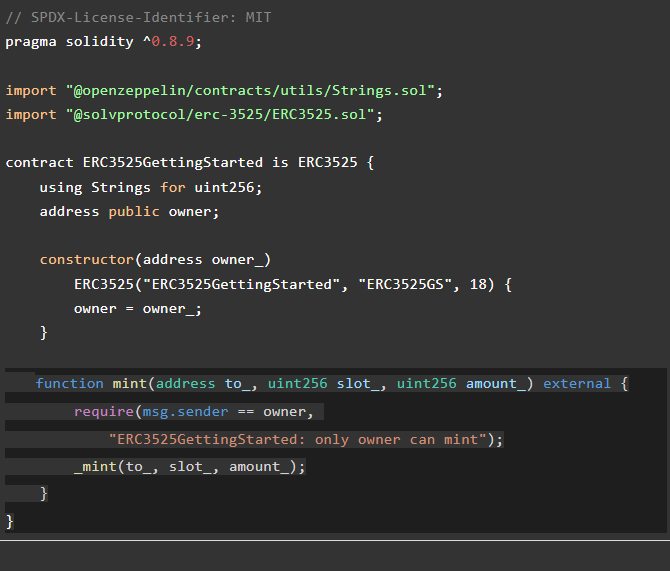Click the number 18 decimals argument

point(480,284)
